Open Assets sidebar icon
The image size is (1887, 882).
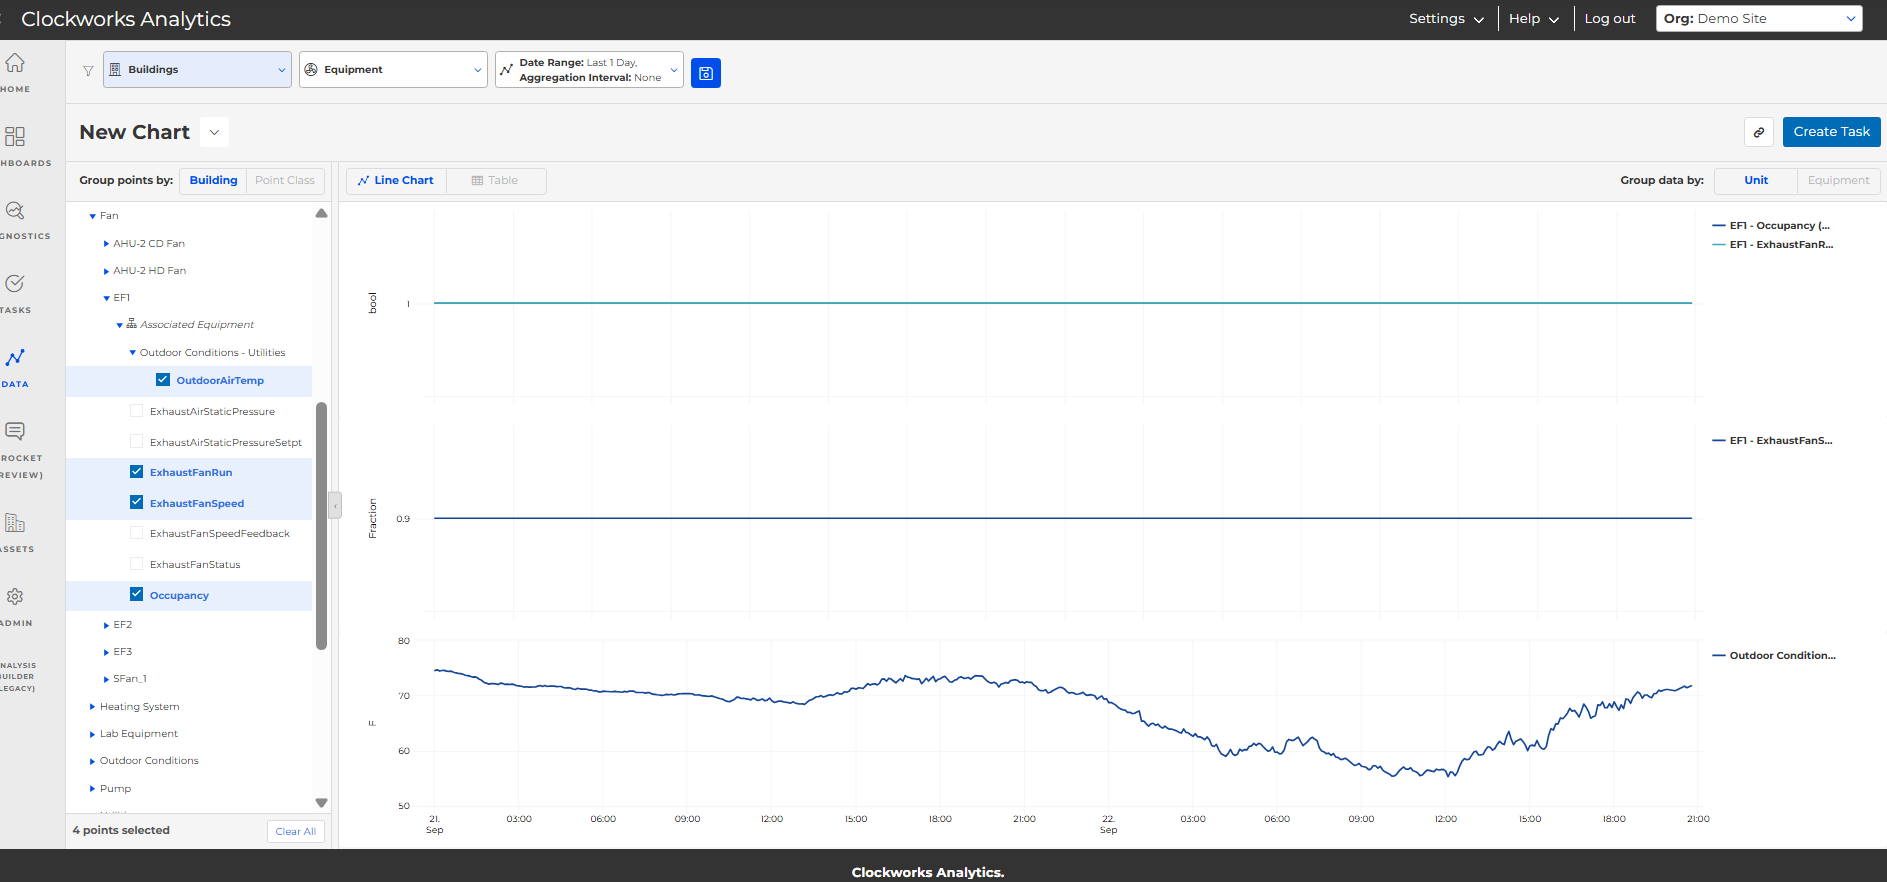click(15, 522)
